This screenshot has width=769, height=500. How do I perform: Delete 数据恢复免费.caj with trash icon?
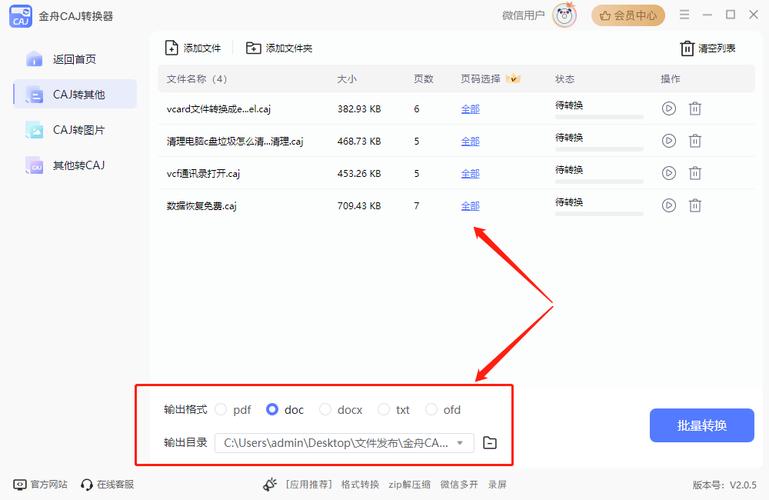(695, 205)
